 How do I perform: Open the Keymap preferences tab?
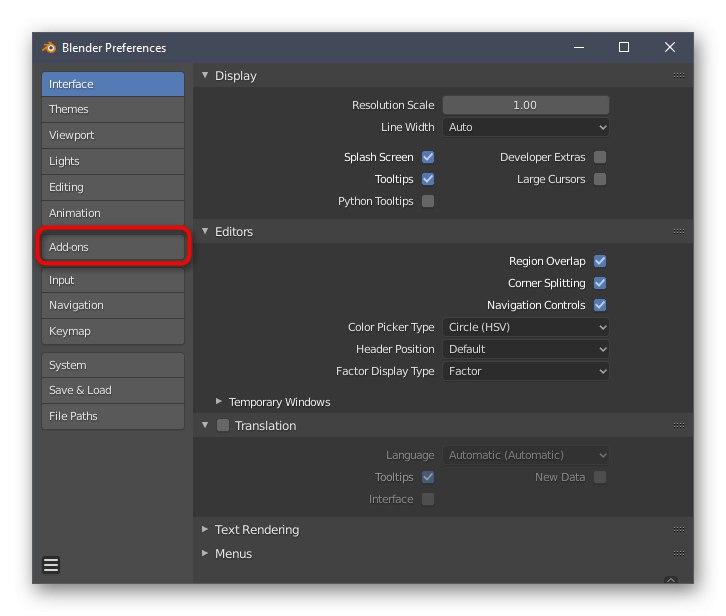(x=112, y=331)
